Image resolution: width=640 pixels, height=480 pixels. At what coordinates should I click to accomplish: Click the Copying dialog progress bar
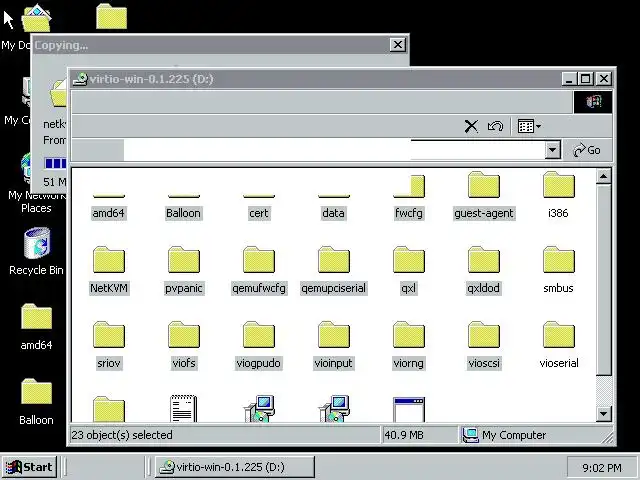pyautogui.click(x=56, y=163)
